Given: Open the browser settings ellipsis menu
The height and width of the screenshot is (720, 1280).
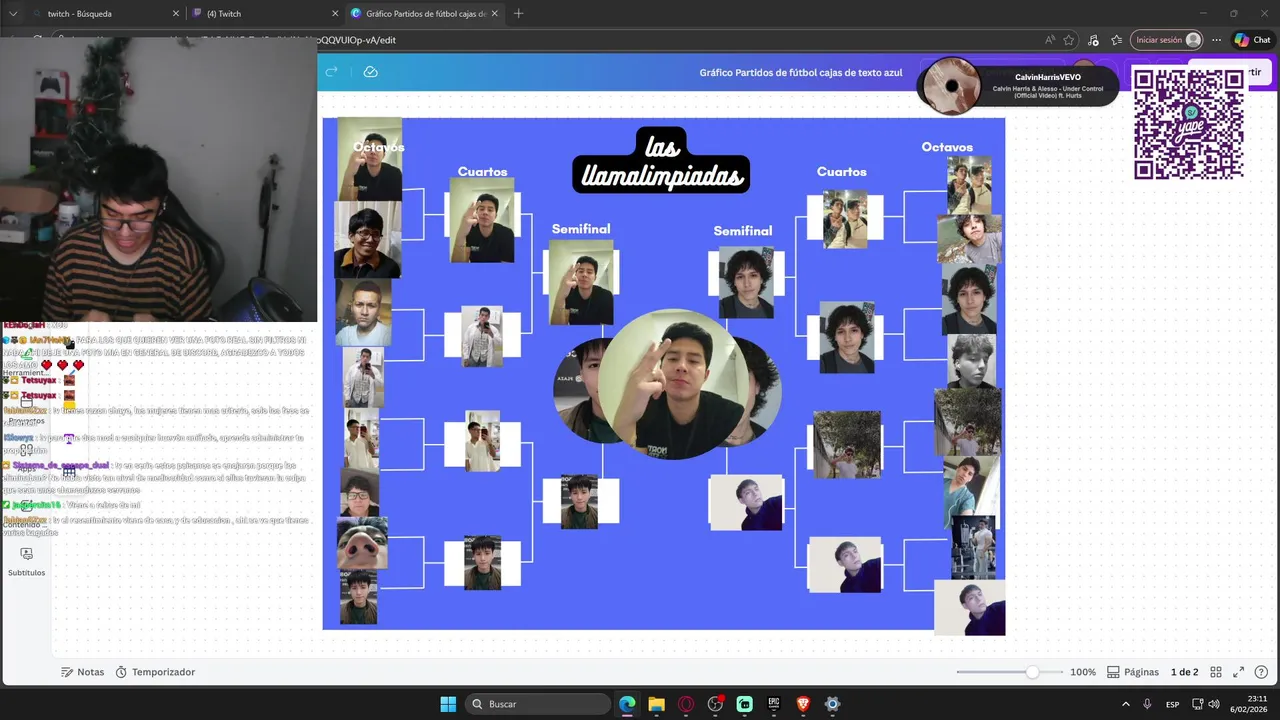Looking at the screenshot, I should coord(1216,40).
